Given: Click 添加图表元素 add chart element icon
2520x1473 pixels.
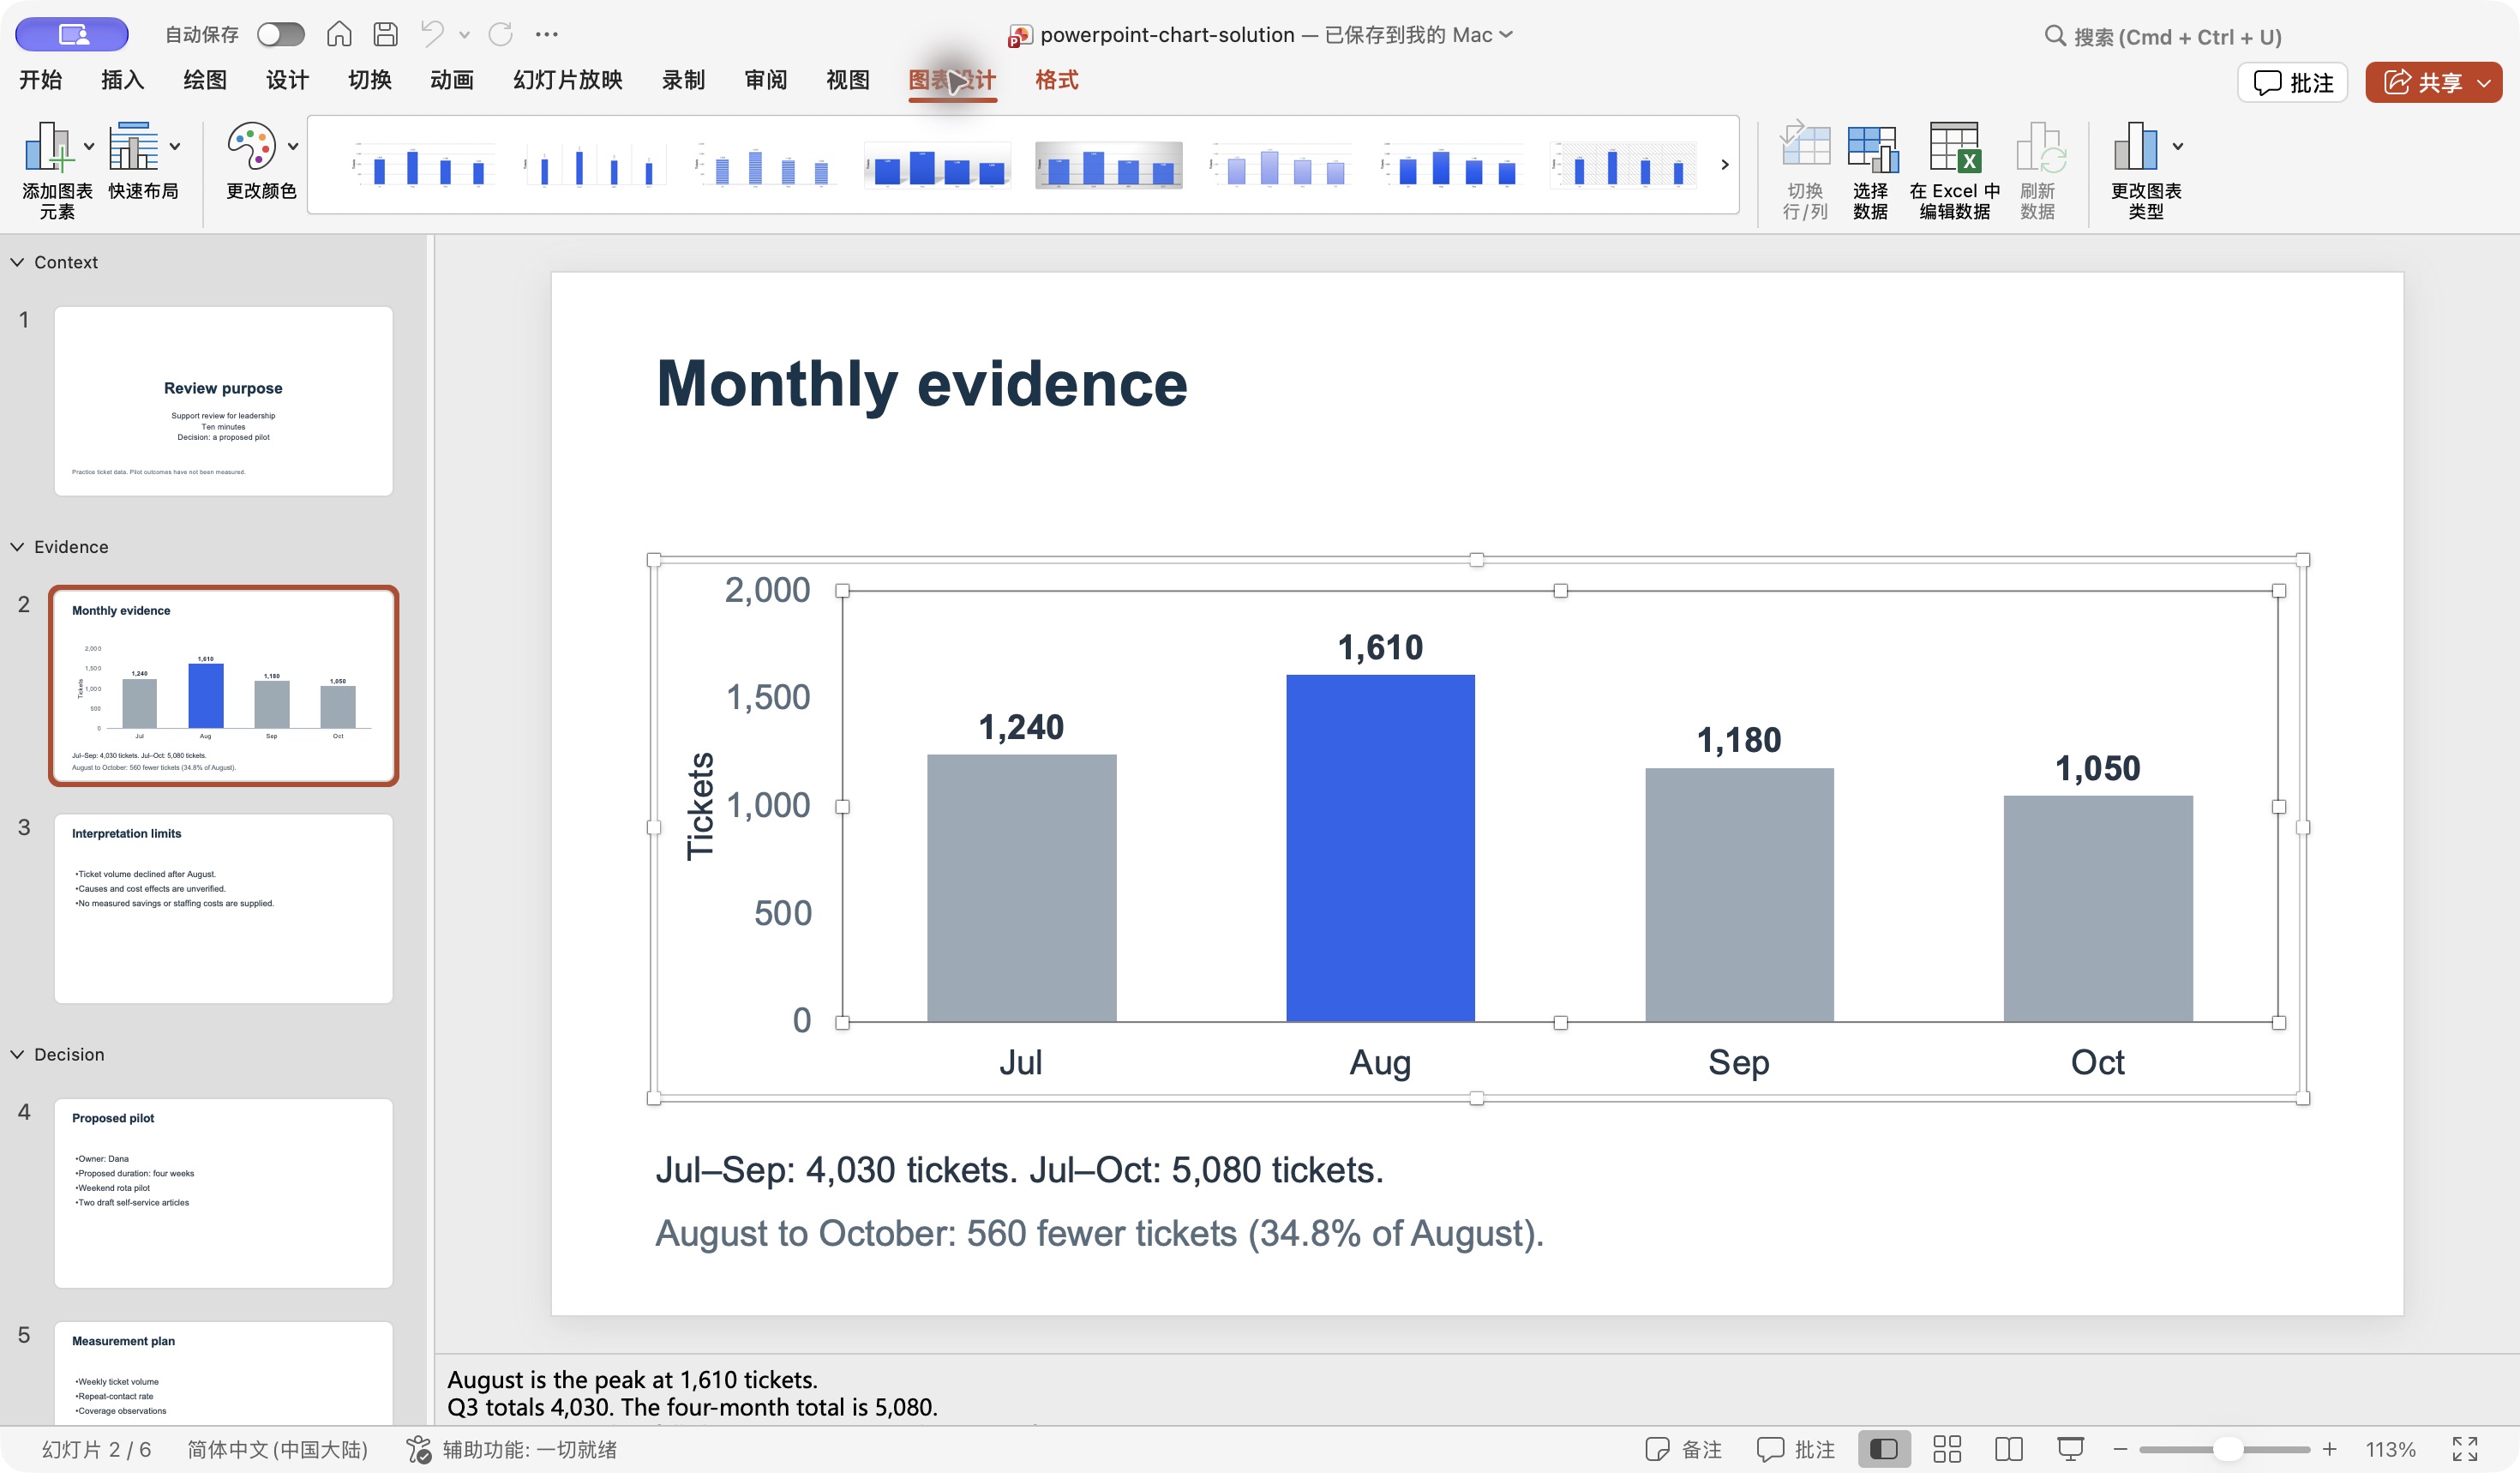Looking at the screenshot, I should click(x=48, y=147).
